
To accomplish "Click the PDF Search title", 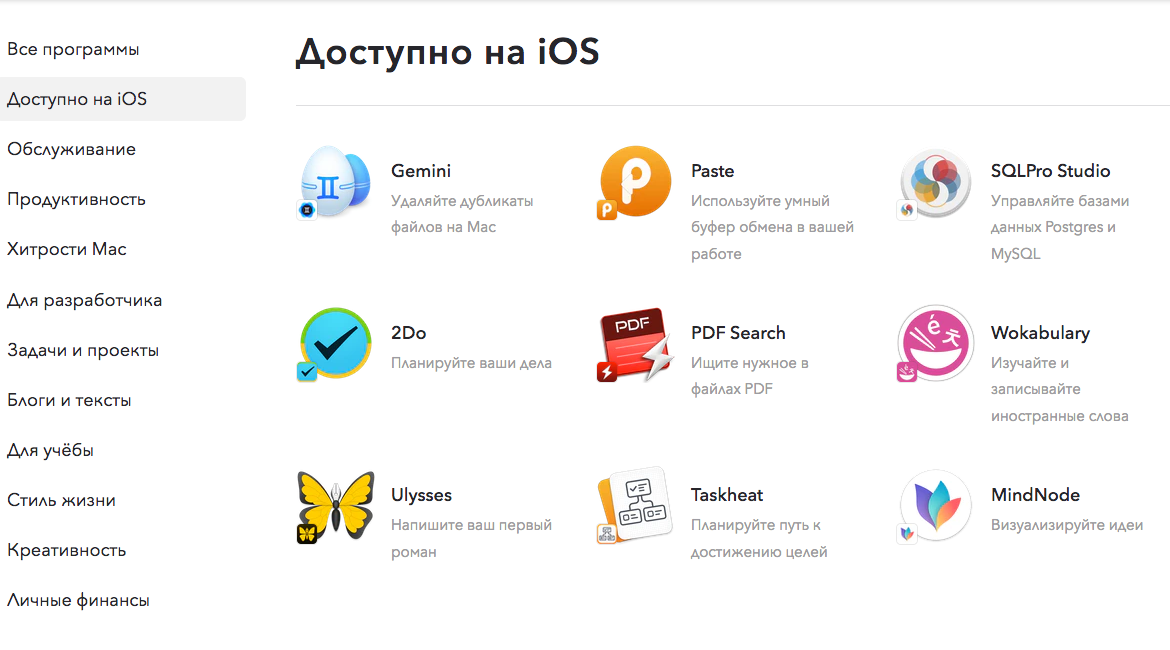I will click(738, 333).
